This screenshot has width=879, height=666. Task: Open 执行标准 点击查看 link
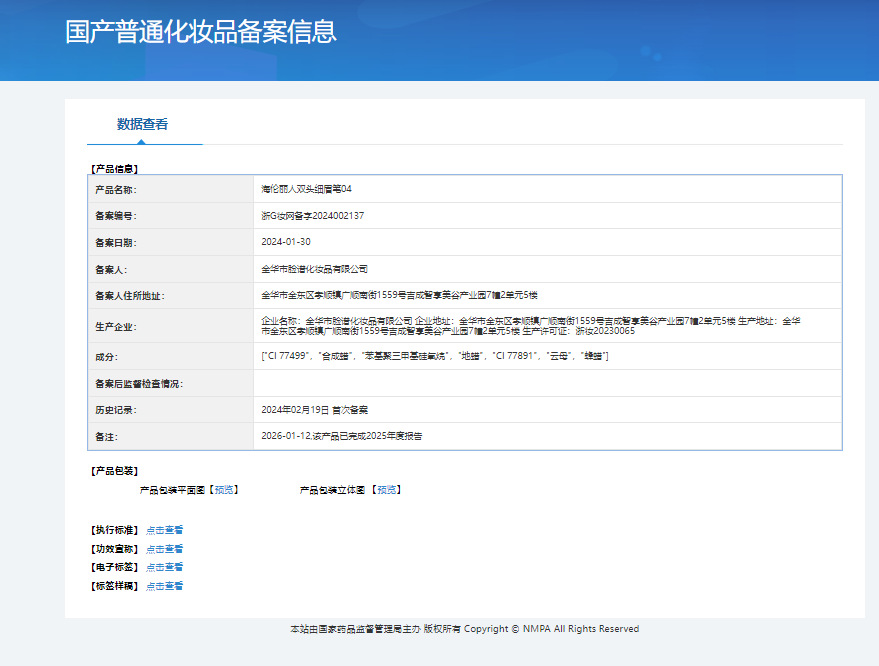(x=164, y=530)
